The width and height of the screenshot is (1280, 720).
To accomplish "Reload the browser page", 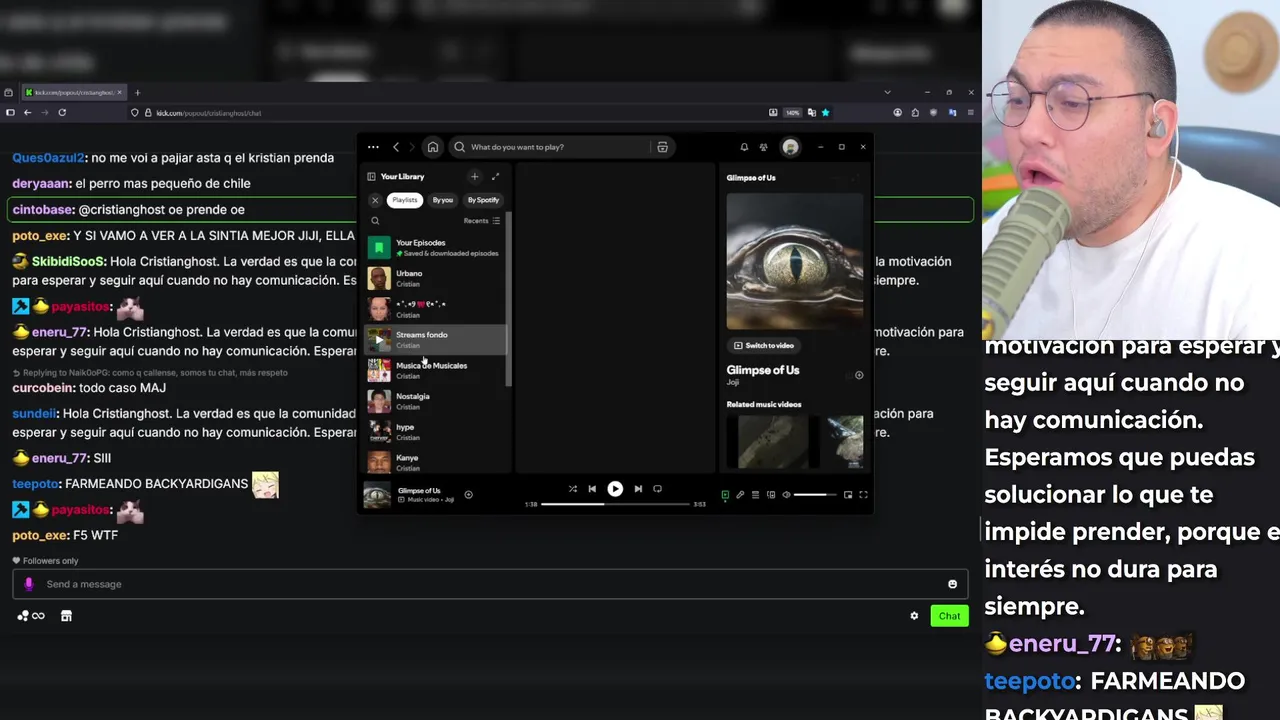I will 62,113.
